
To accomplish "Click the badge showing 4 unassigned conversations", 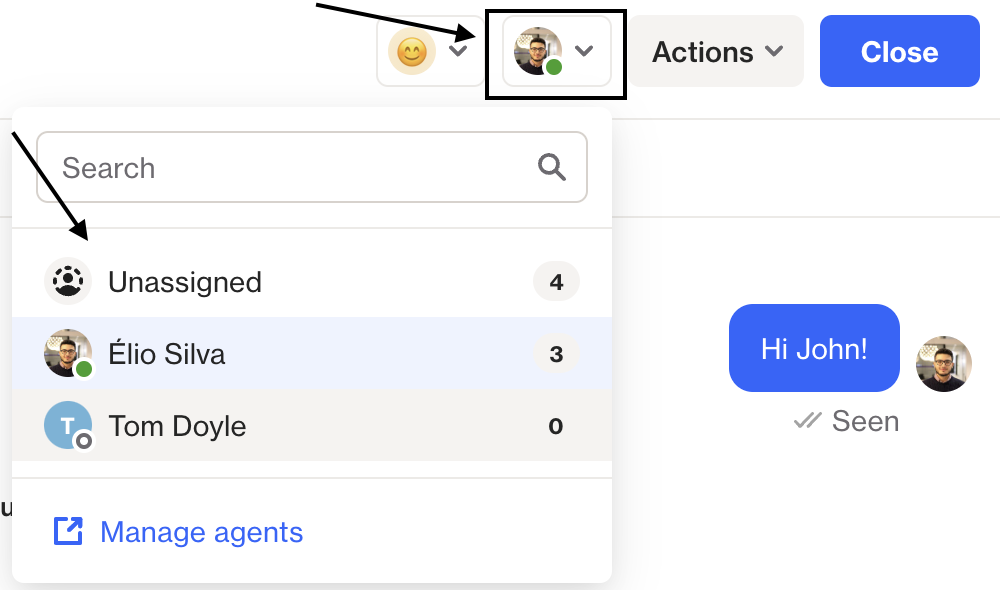I will coord(556,281).
